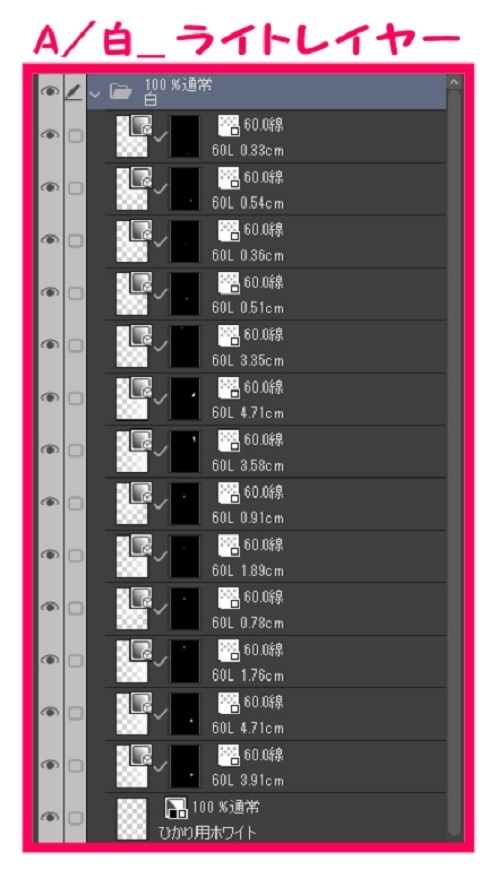Screen dimensions: 500x878
Task: Click the pen editing-layer icon beside 白 folder
Action: pyautogui.click(x=74, y=92)
